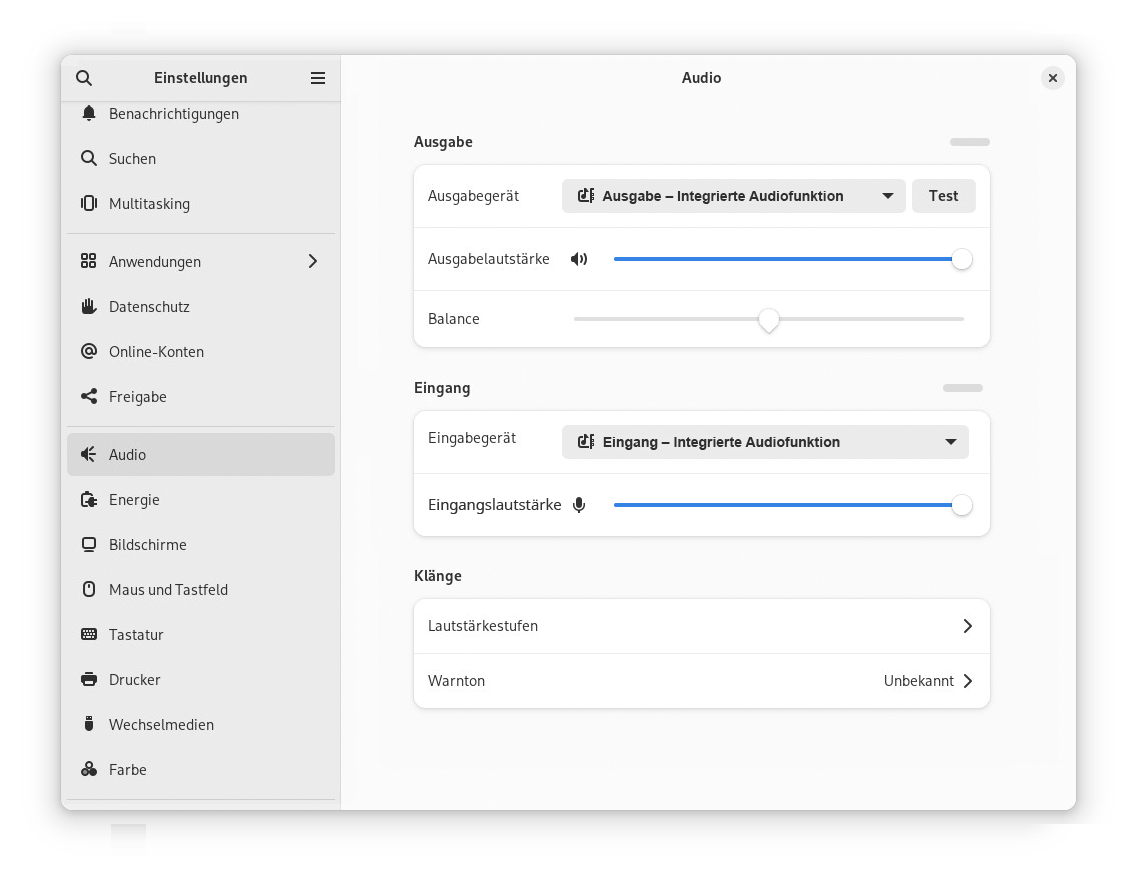Screen dimensions: 1136x877
Task: Open the Eingabegerät dropdown
Action: 765,442
